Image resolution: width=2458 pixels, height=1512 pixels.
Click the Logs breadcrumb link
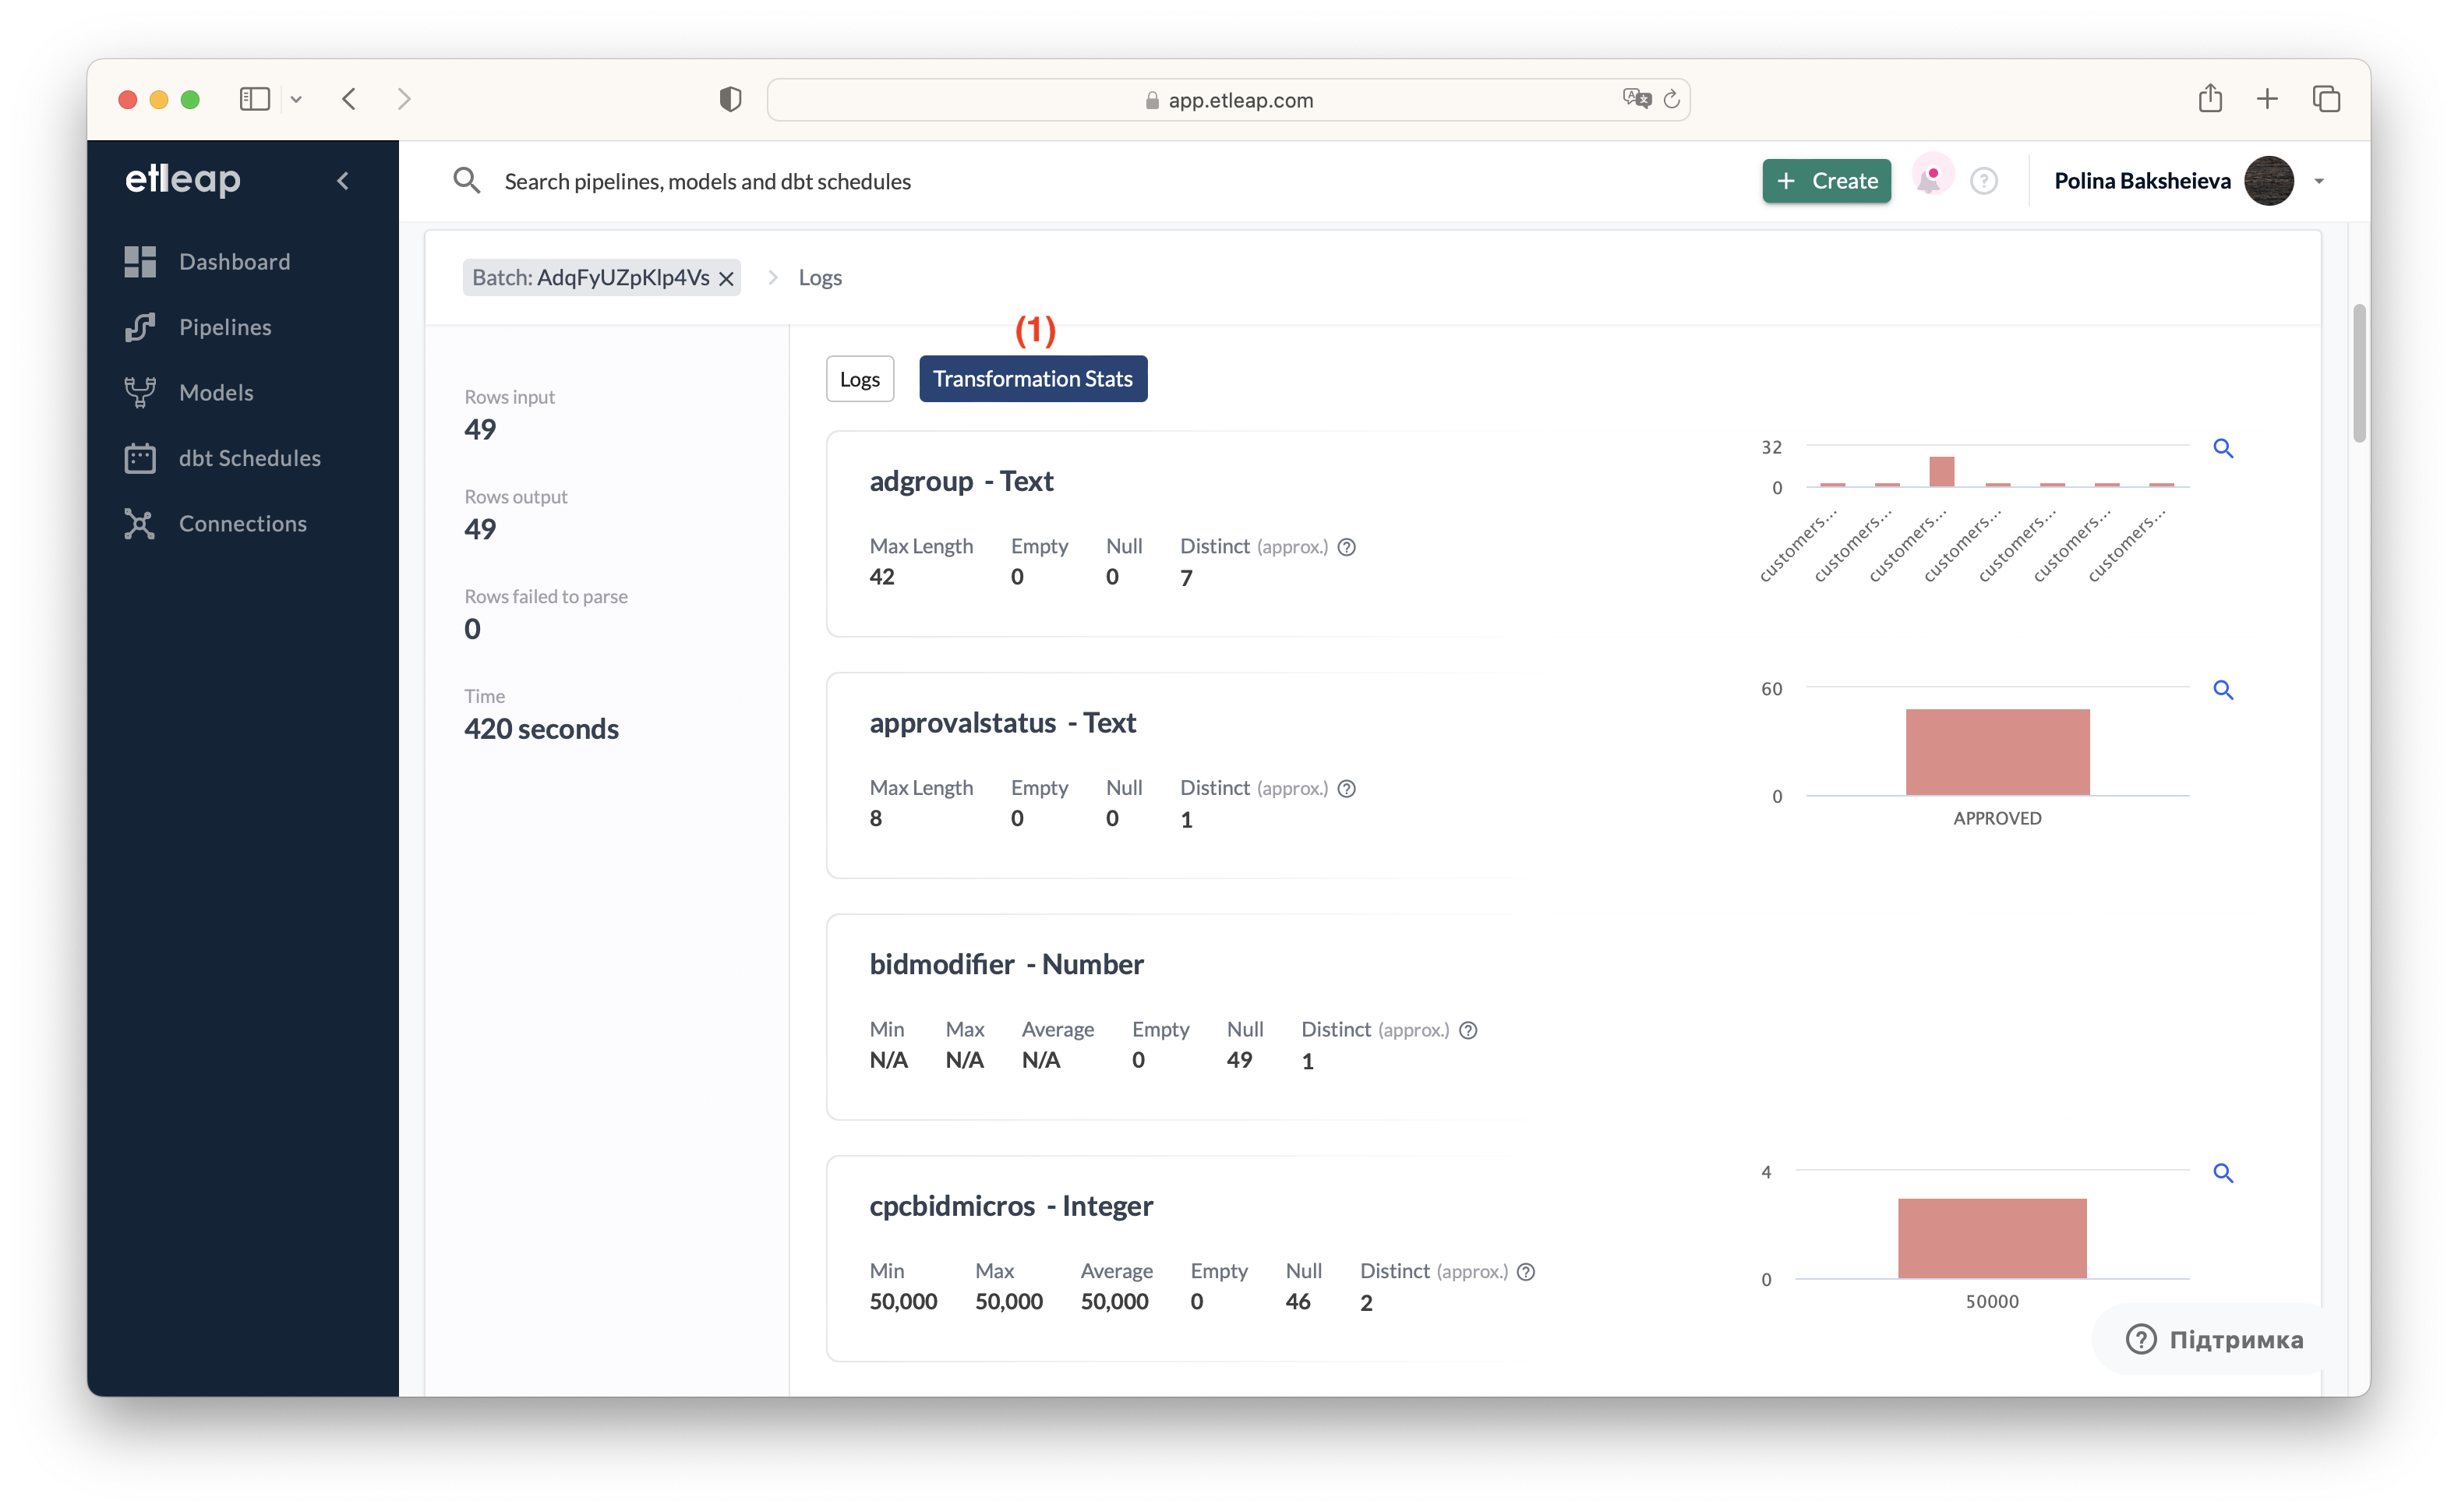click(x=819, y=278)
